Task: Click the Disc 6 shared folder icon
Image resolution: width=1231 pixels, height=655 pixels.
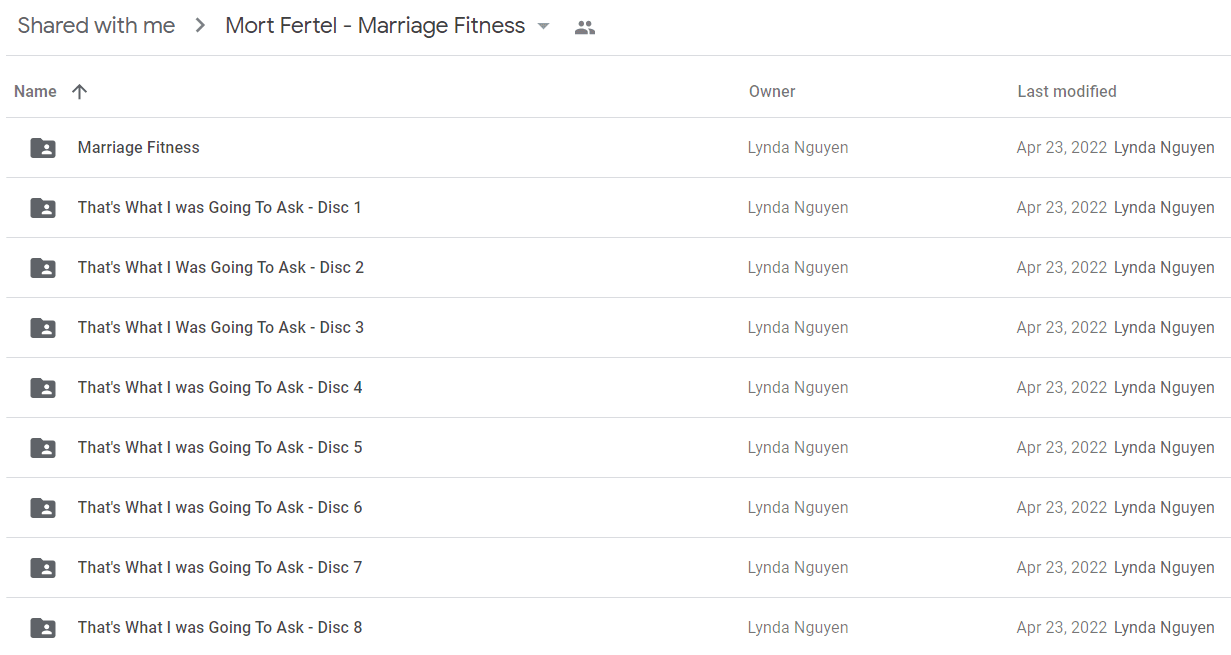Action: [43, 508]
